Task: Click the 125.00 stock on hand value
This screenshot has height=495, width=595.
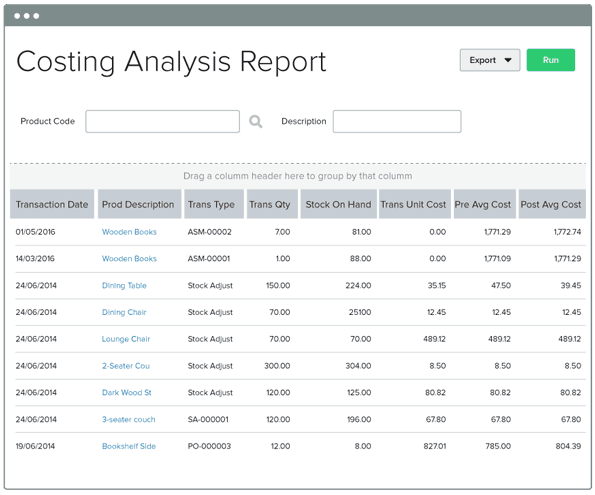Action: (x=359, y=393)
